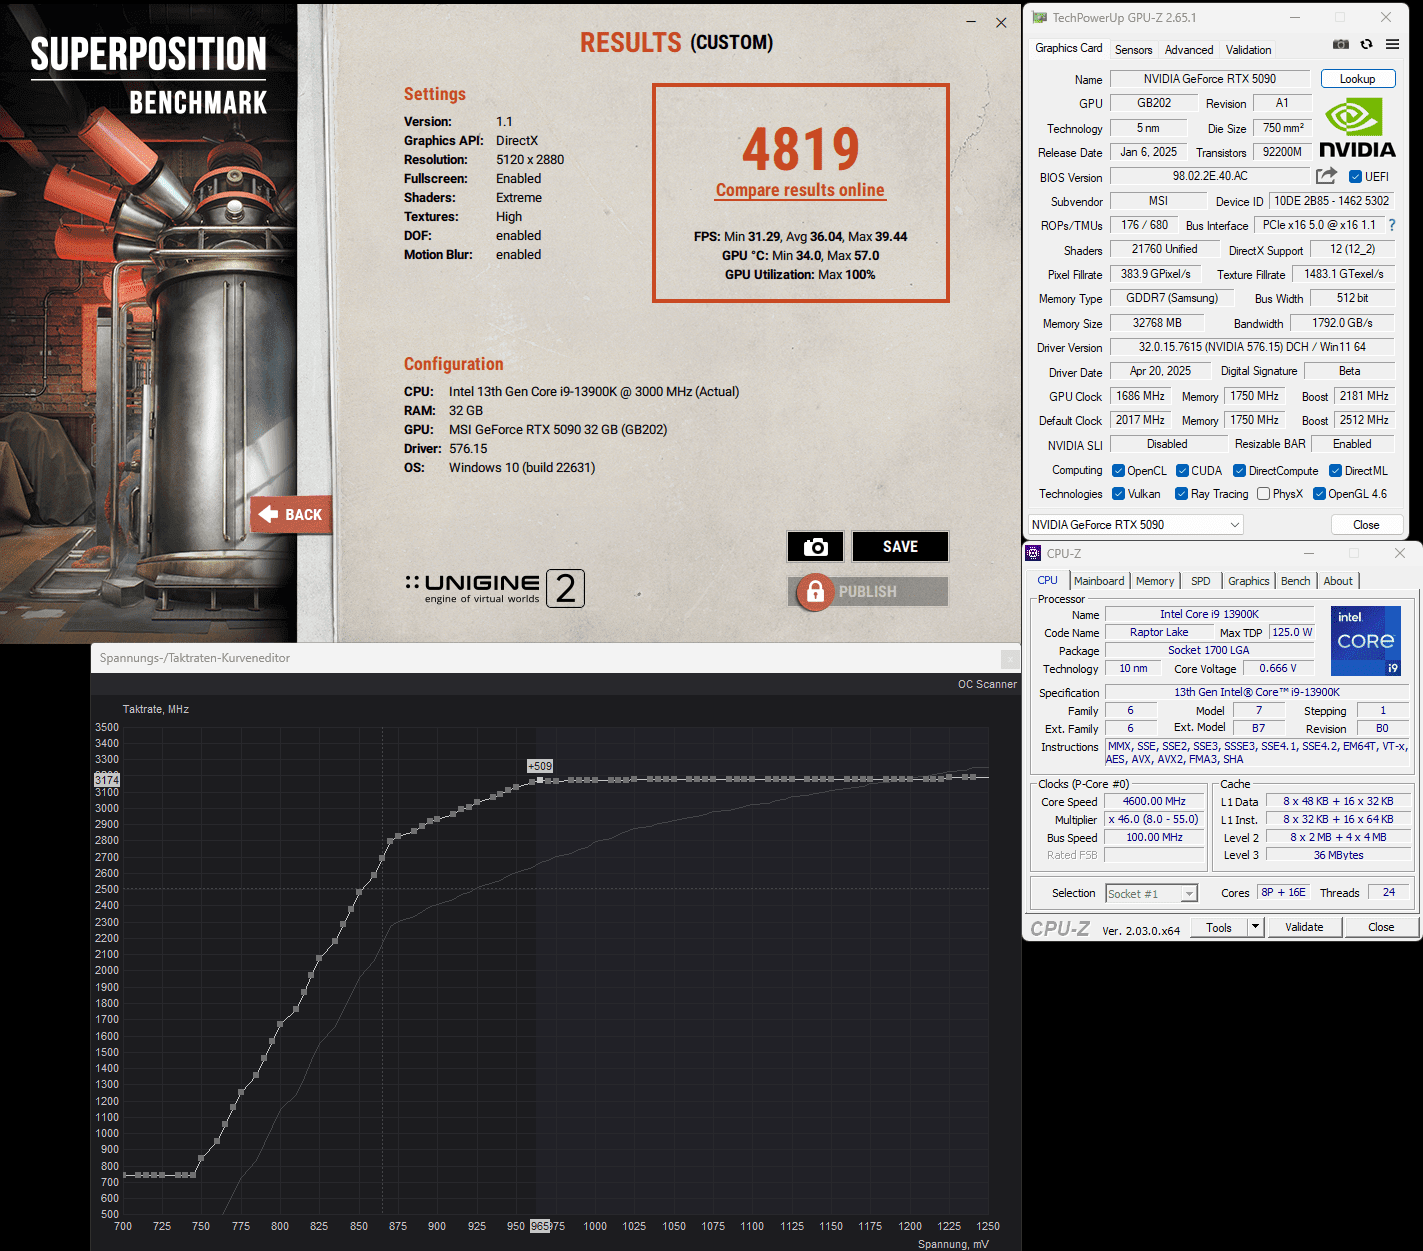Image resolution: width=1423 pixels, height=1251 pixels.
Task: Open the GPU selection dropdown in GPU-Z
Action: point(1135,524)
